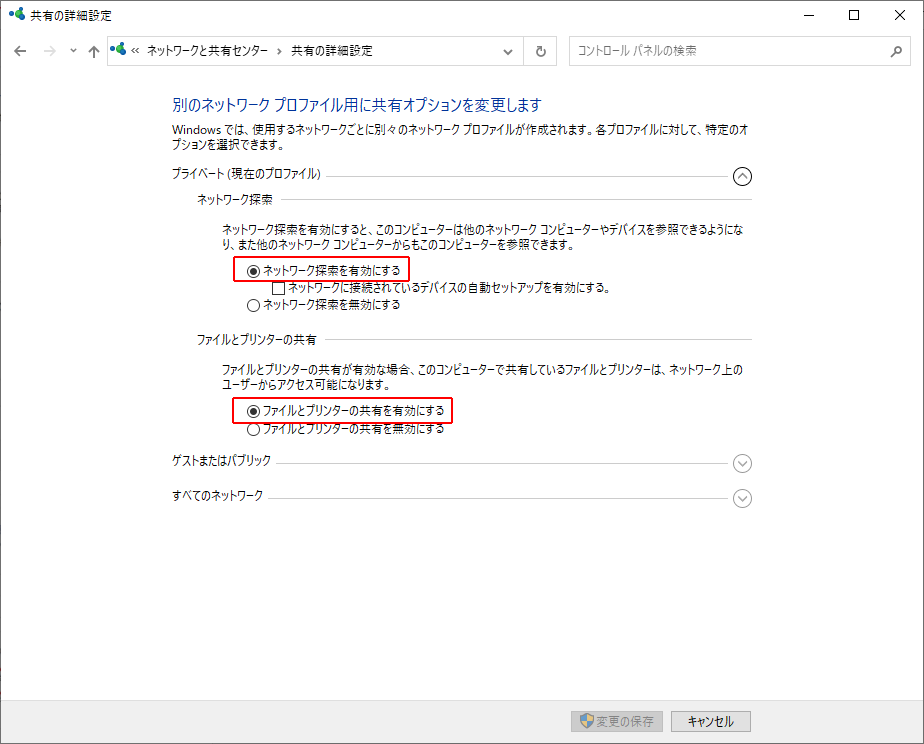Viewport: 924px width, 744px height.
Task: Select ネットワーク探索を無効にする radio button
Action: pyautogui.click(x=253, y=305)
